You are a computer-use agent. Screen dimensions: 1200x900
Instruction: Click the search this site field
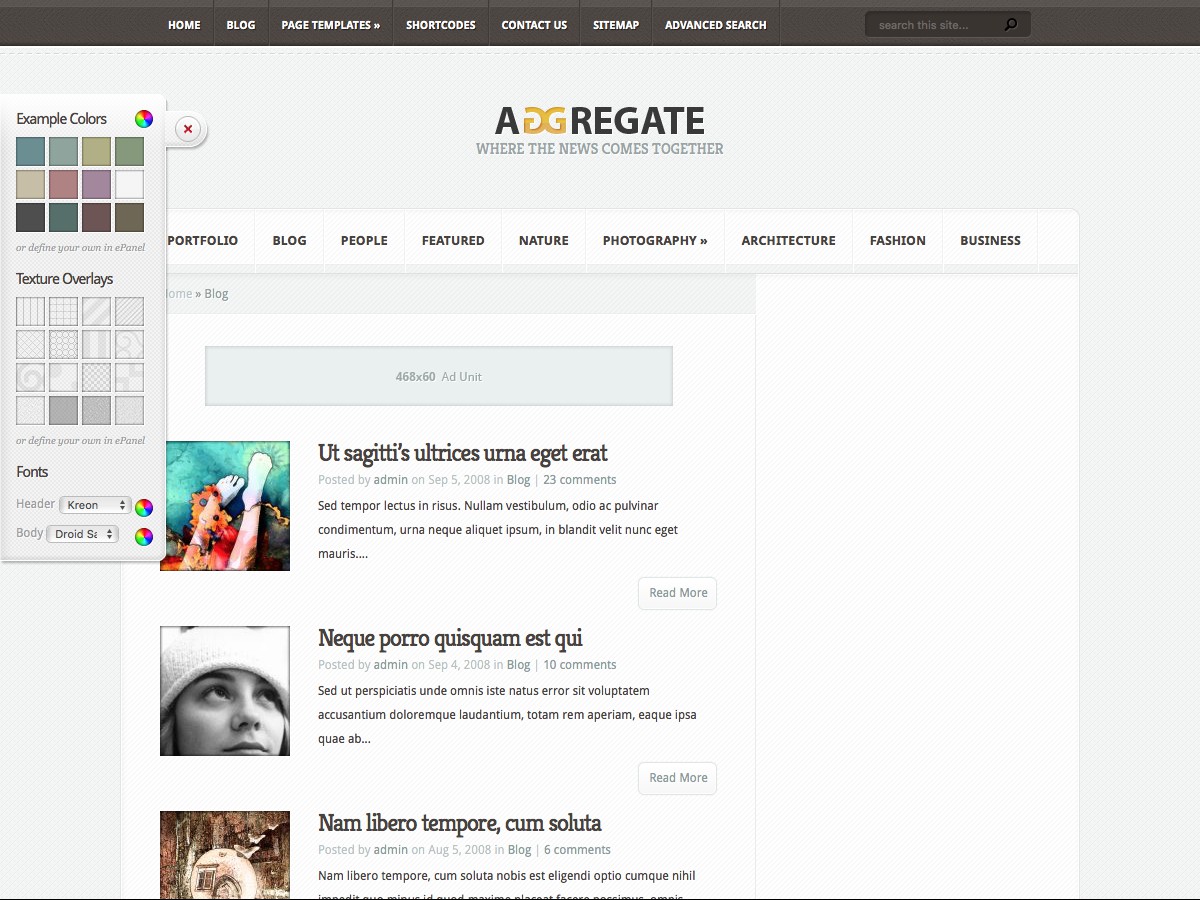935,25
